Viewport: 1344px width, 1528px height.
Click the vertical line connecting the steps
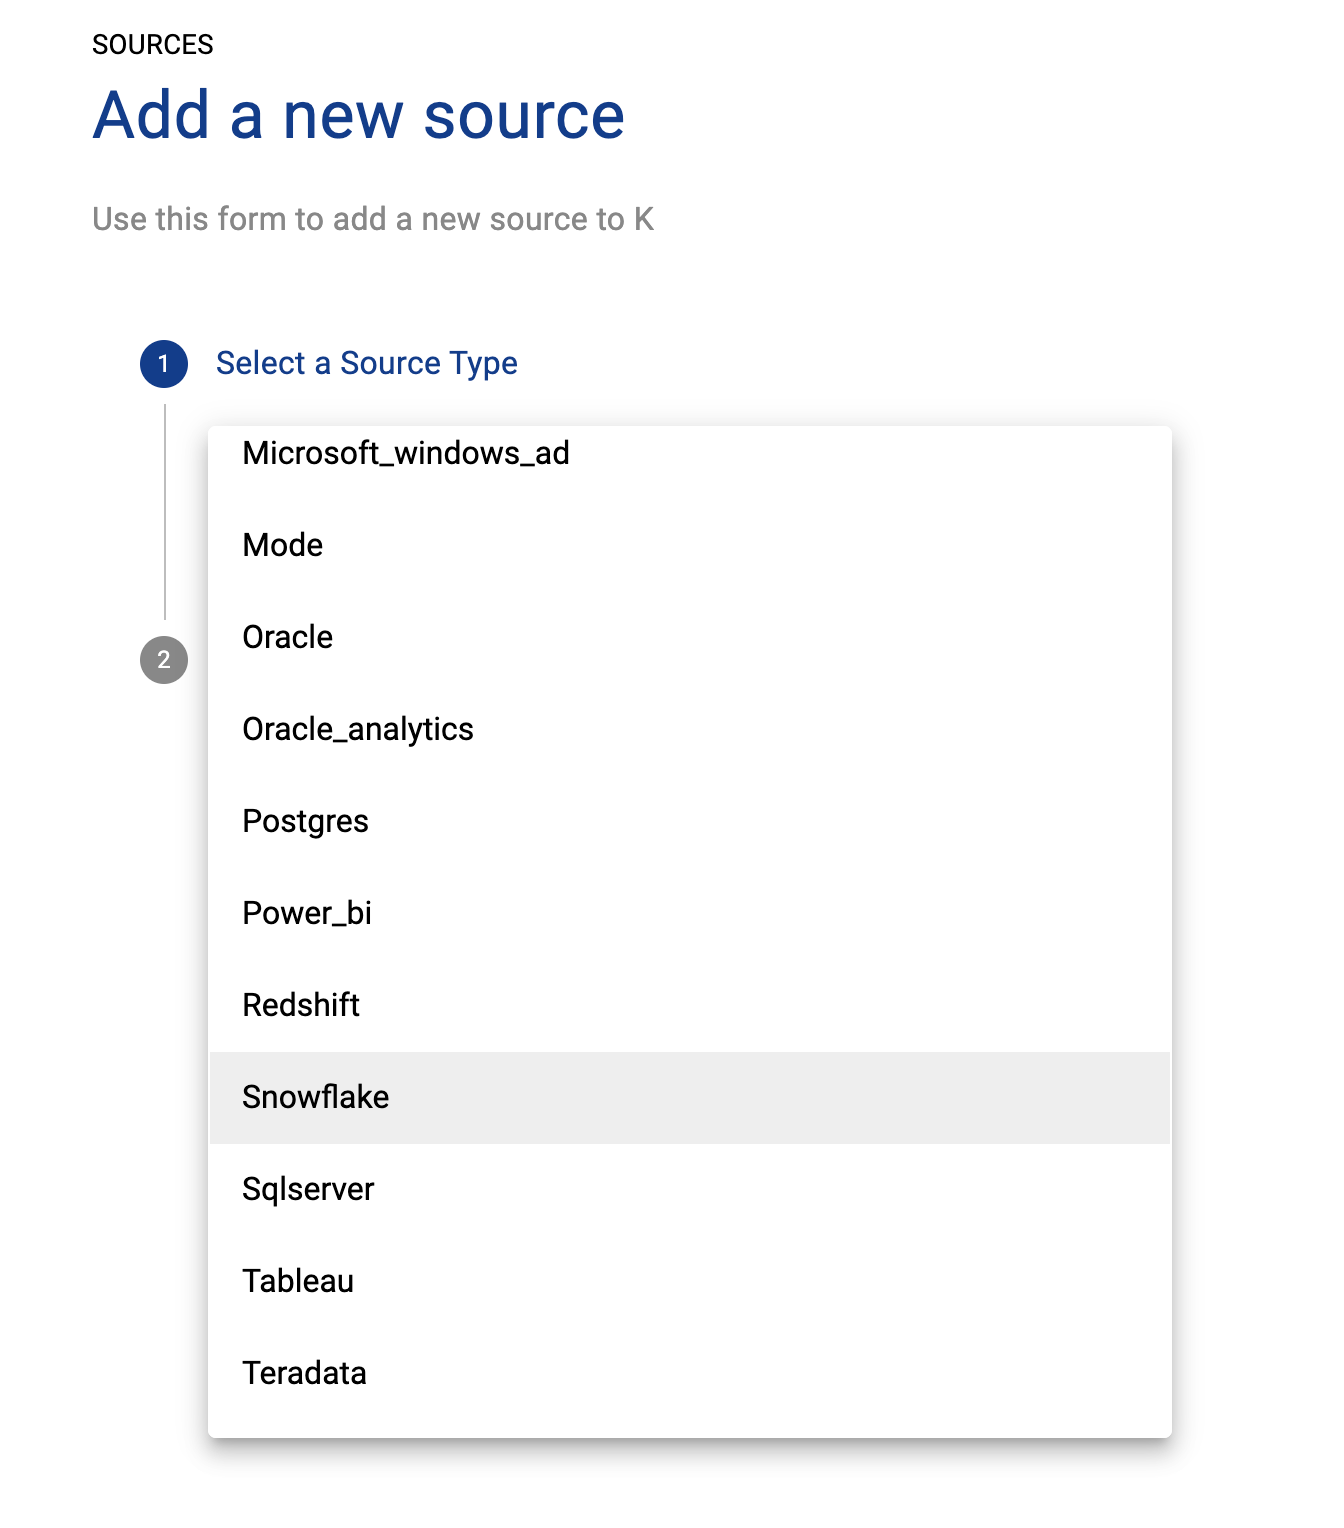click(x=165, y=512)
